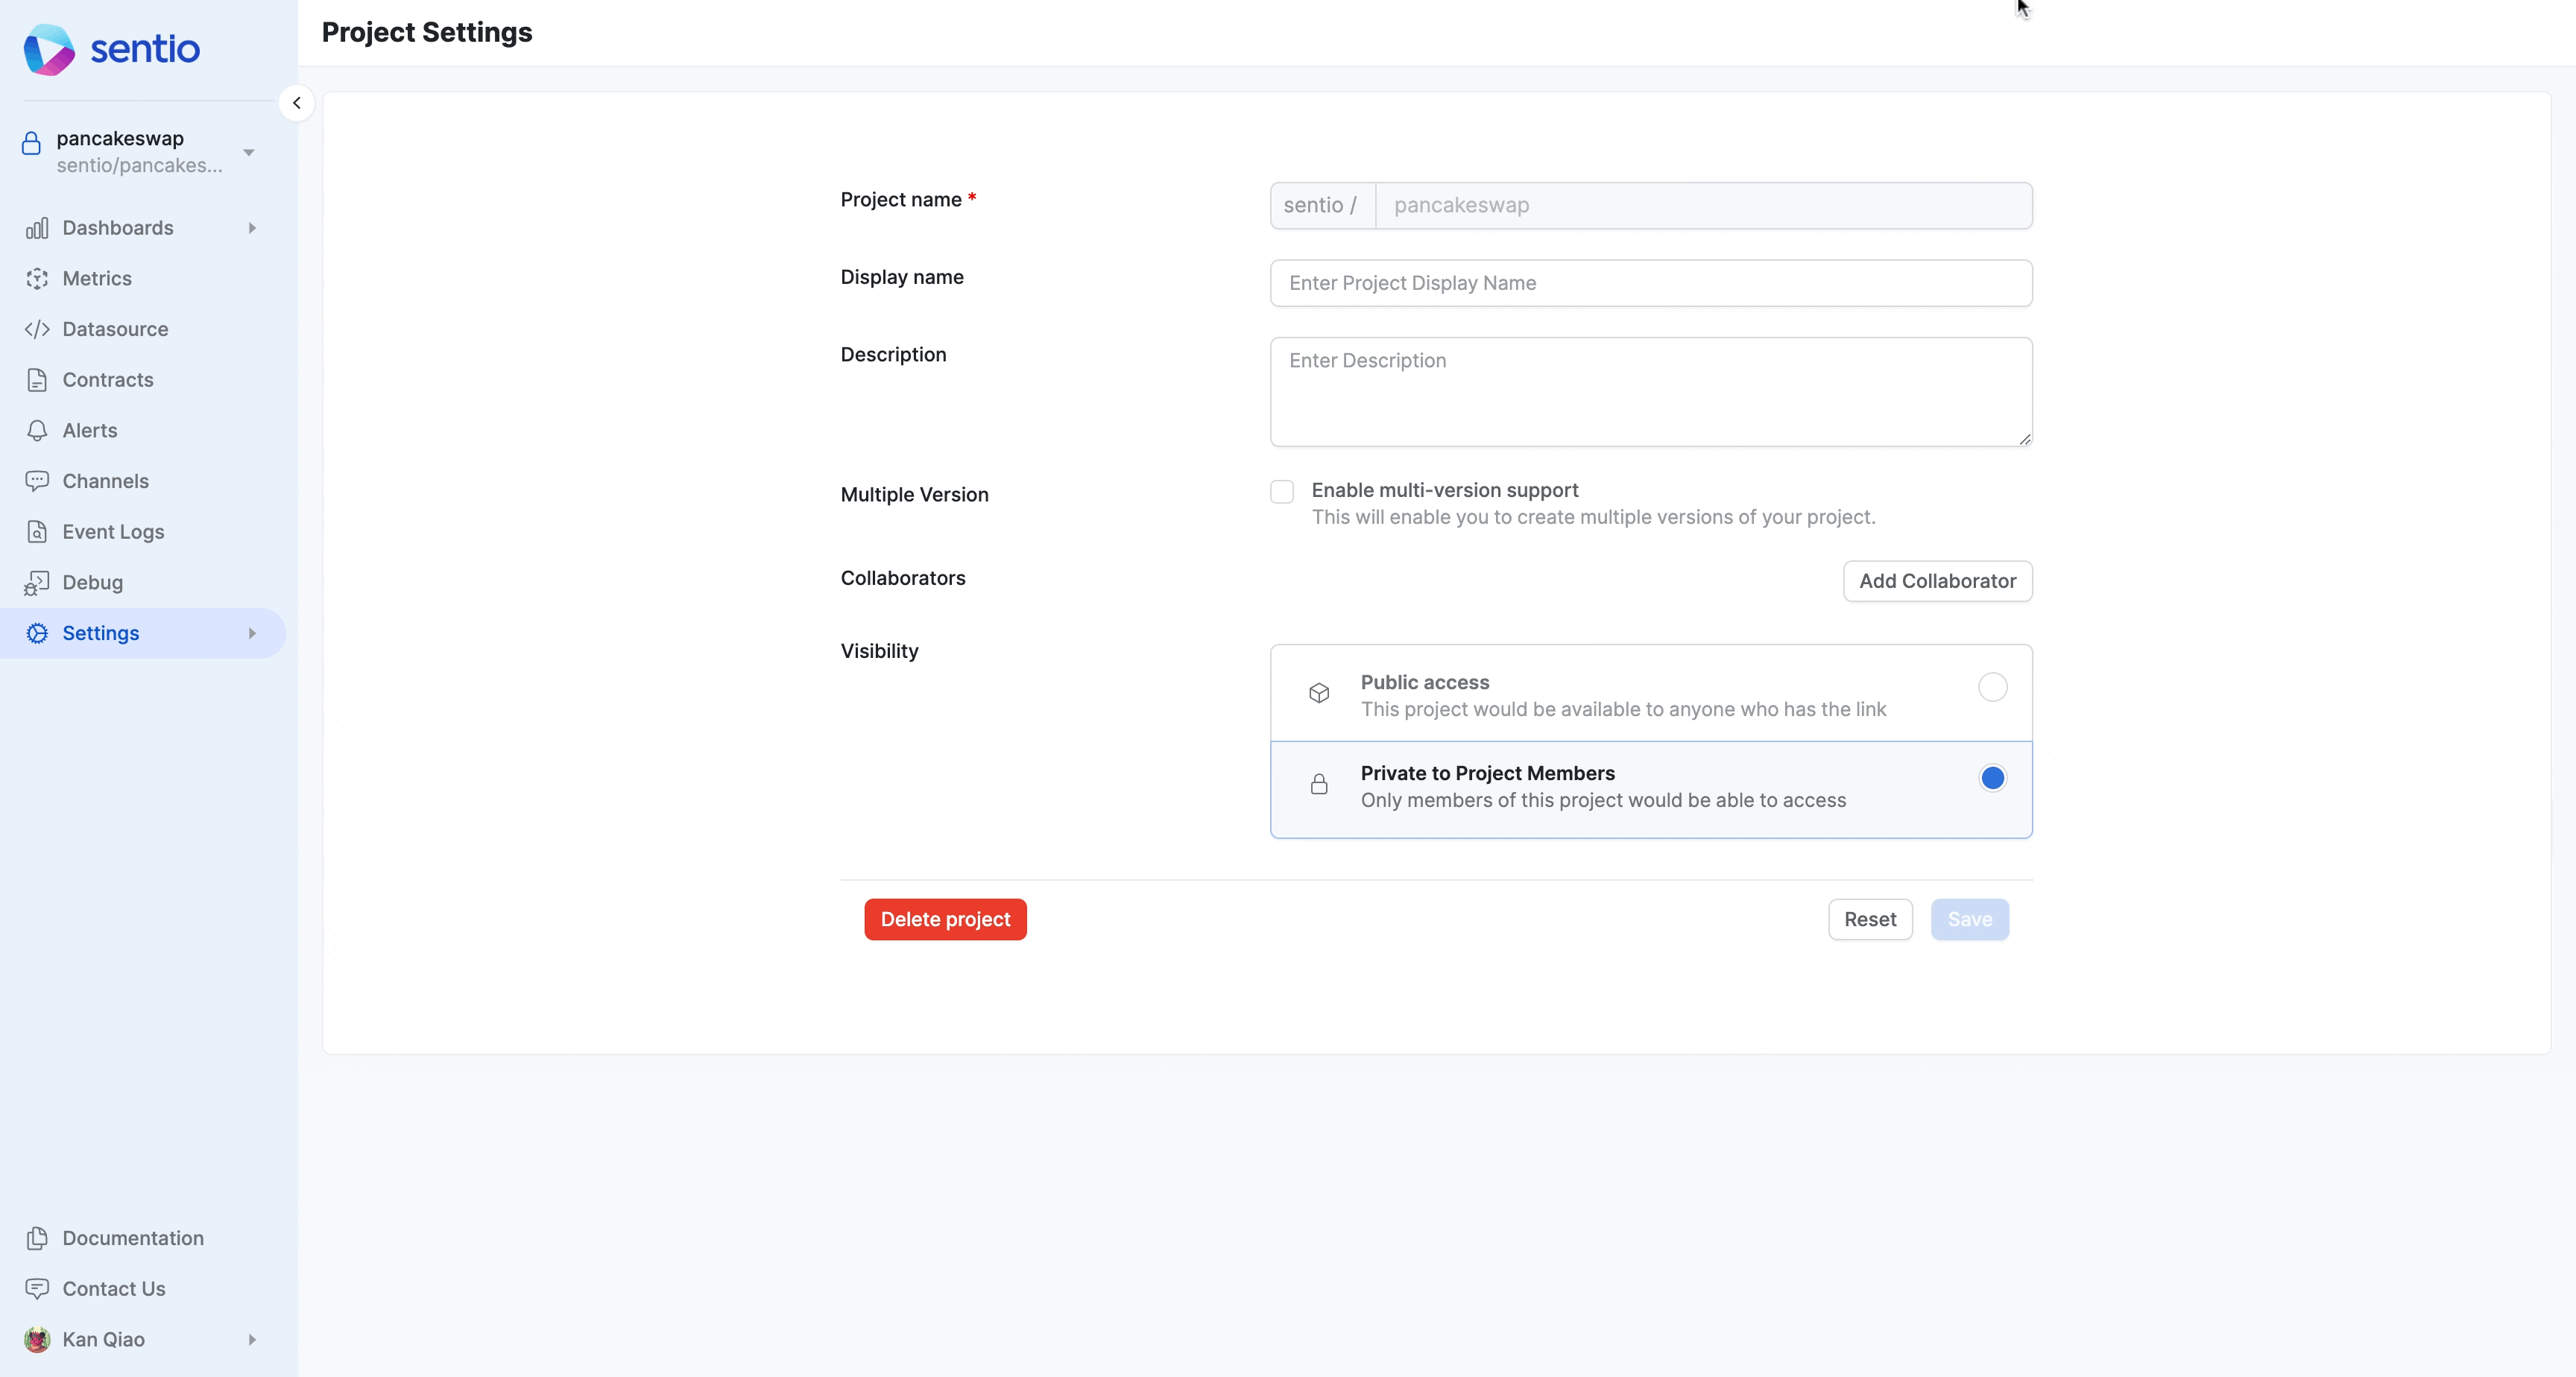Viewport: 2576px width, 1377px height.
Task: Click the Datasource code icon
Action: 37,329
